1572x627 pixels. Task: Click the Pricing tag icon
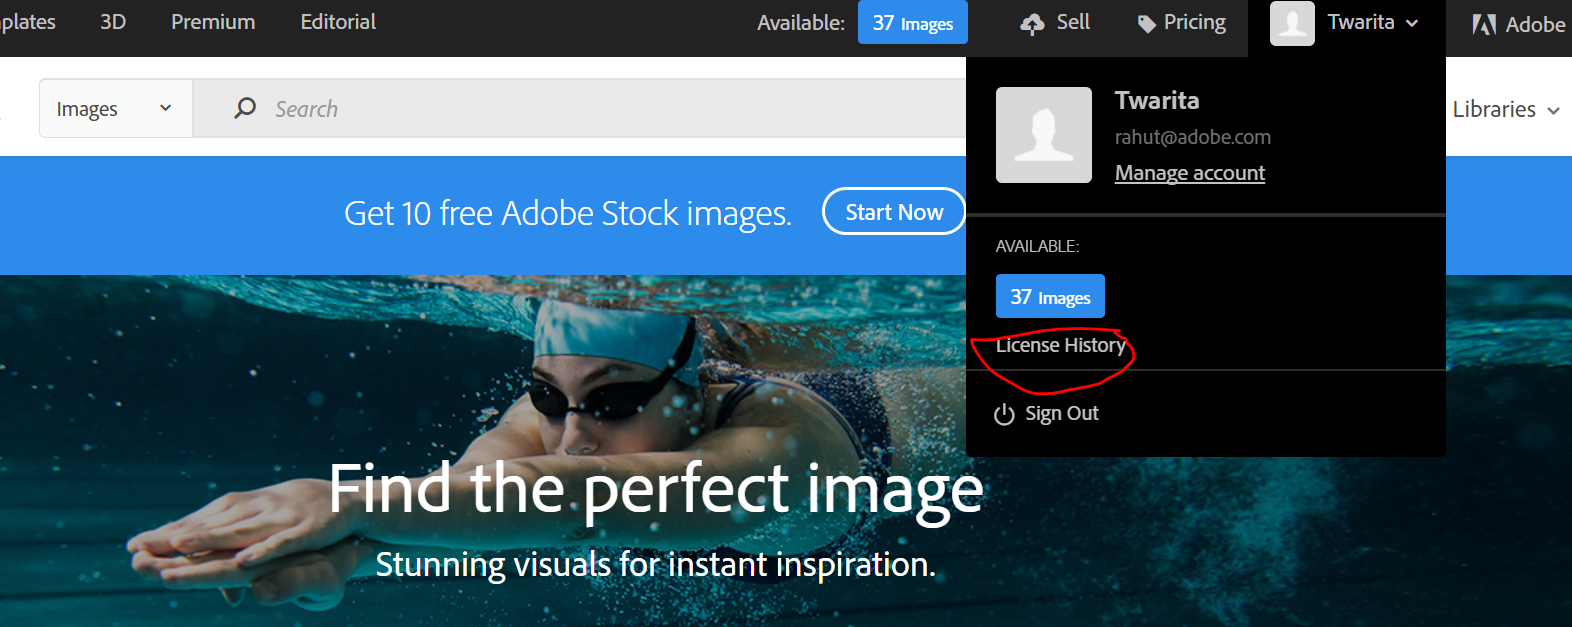1146,24
